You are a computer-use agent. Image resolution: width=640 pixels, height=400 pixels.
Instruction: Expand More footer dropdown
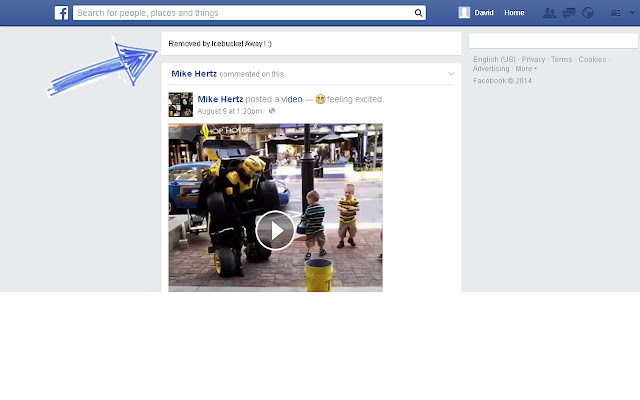point(526,69)
